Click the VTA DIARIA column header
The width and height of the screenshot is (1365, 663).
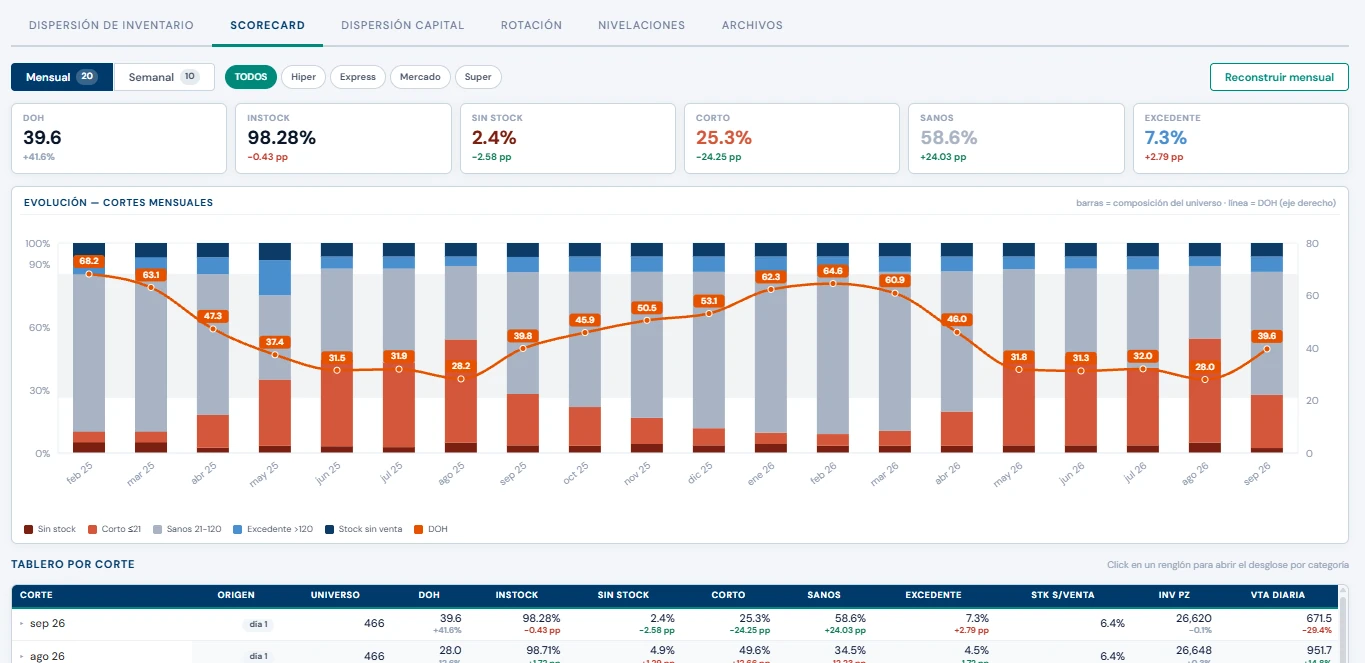coord(1277,595)
